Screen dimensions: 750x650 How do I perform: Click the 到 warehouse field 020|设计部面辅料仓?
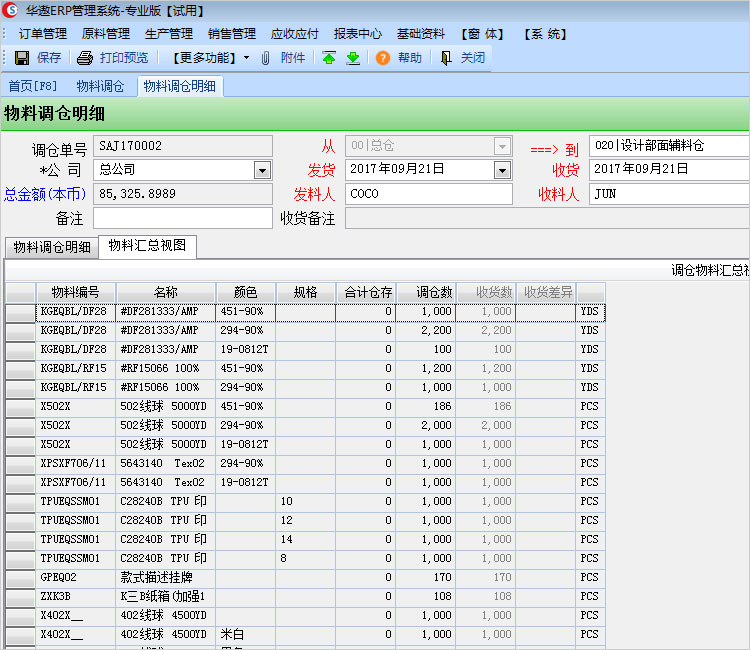(x=670, y=145)
